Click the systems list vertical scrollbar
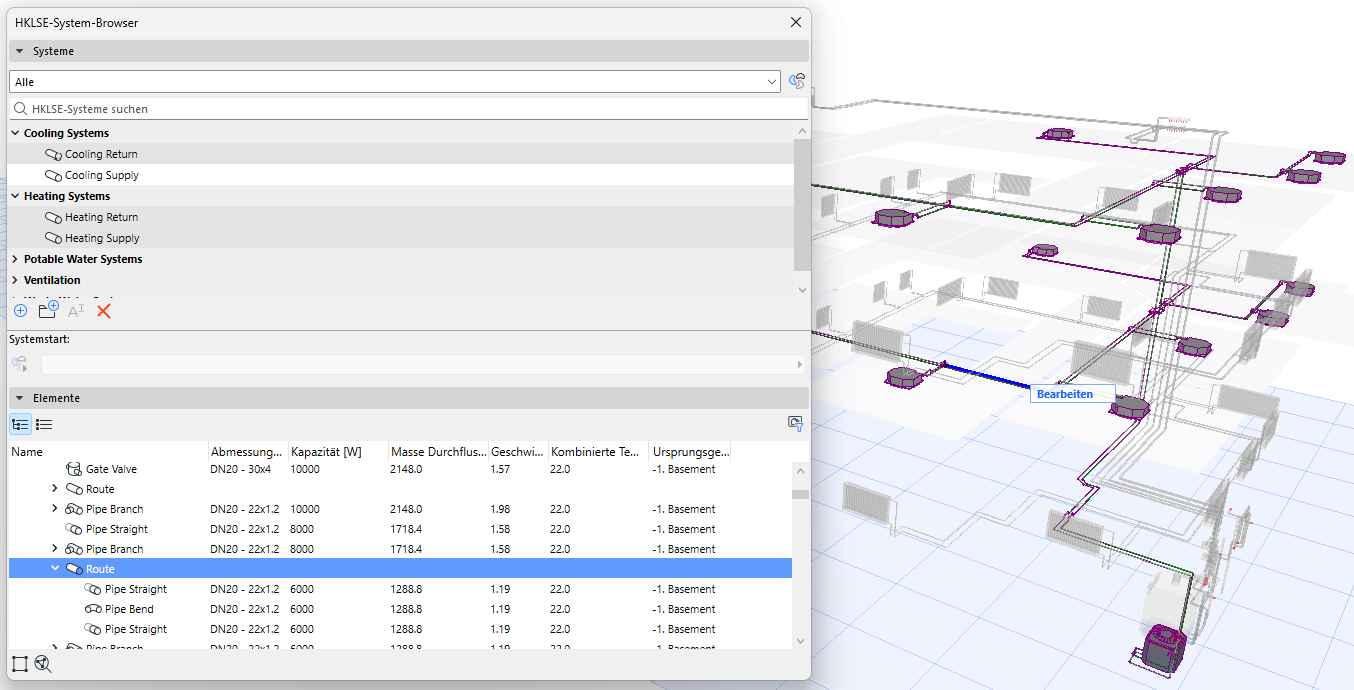The width and height of the screenshot is (1354, 690). pos(801,204)
